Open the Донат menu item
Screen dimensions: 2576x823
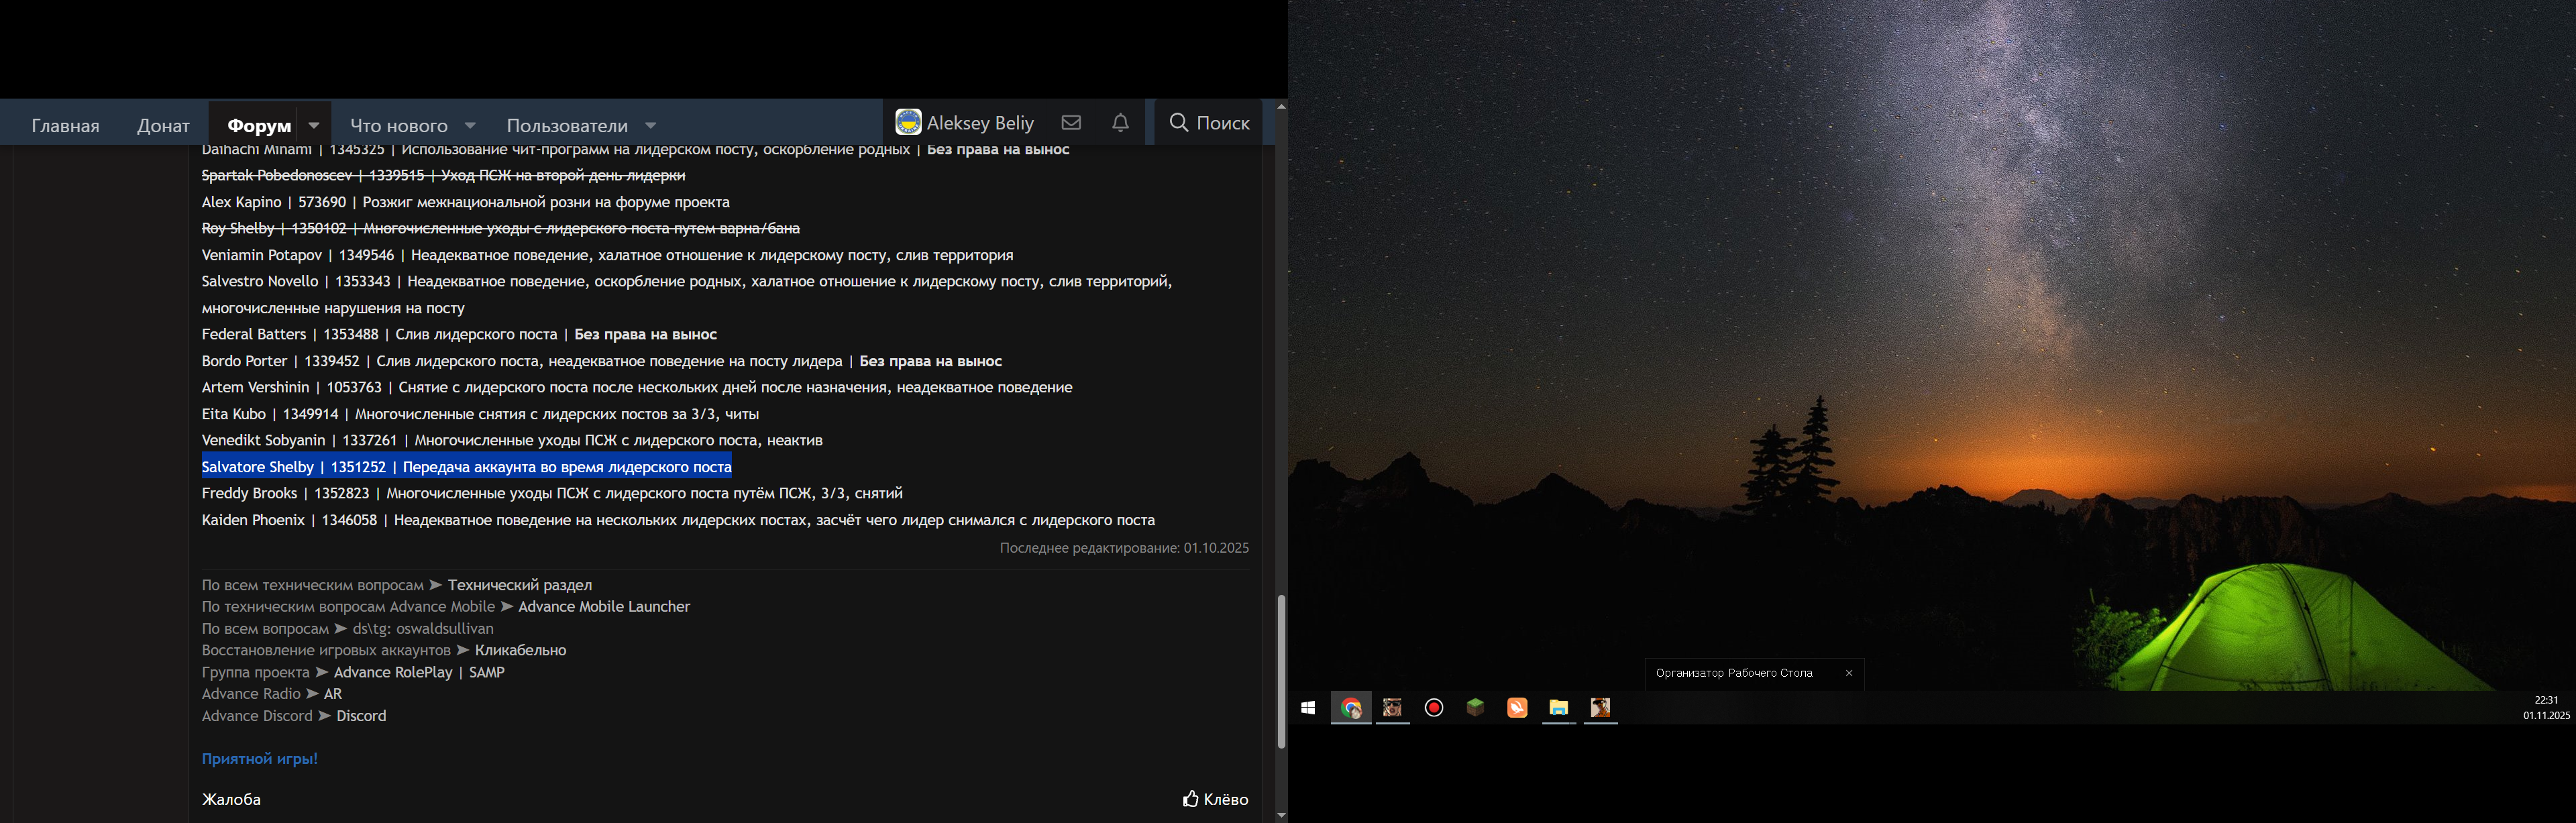(163, 125)
